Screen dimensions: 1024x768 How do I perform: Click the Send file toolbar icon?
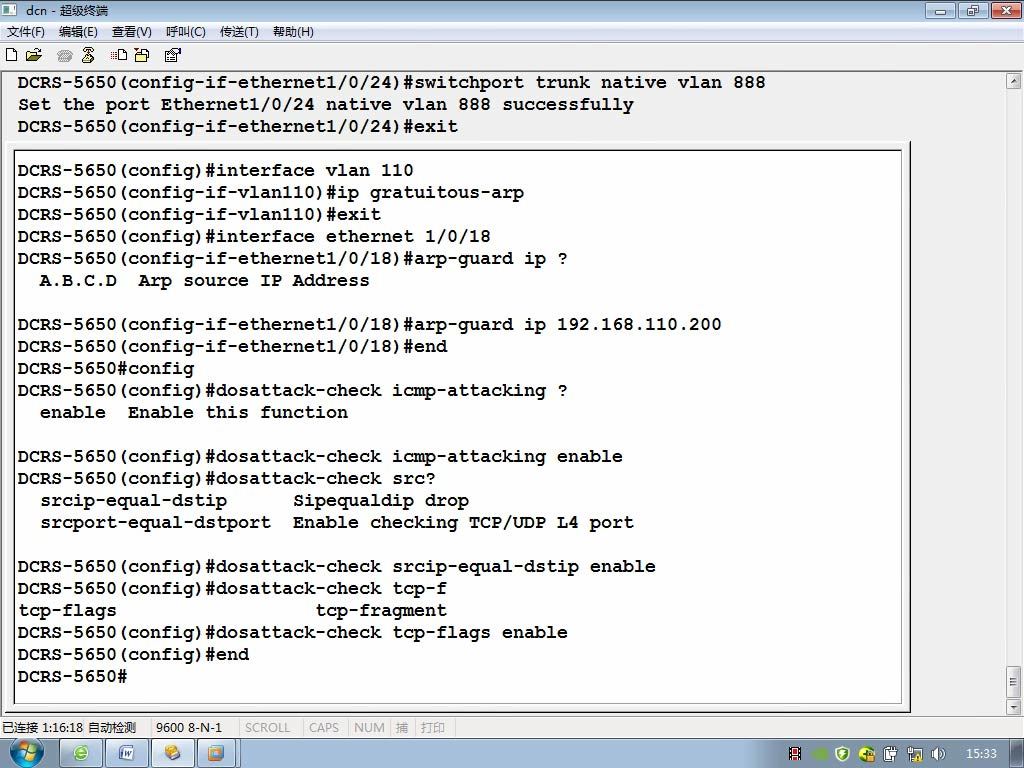tap(119, 56)
